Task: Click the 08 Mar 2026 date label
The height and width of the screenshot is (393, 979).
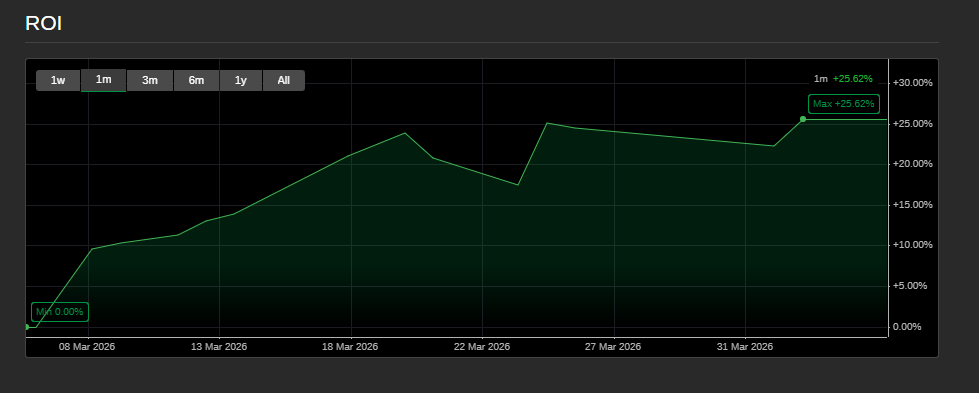Action: tap(87, 347)
